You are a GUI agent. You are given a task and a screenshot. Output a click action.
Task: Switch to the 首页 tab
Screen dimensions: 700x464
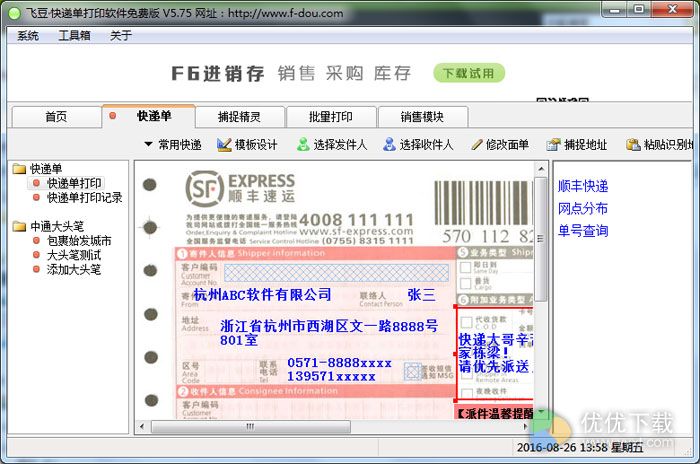56,117
